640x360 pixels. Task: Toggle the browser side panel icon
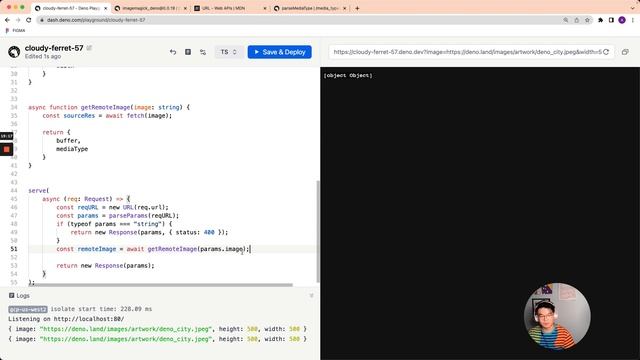coord(611,20)
